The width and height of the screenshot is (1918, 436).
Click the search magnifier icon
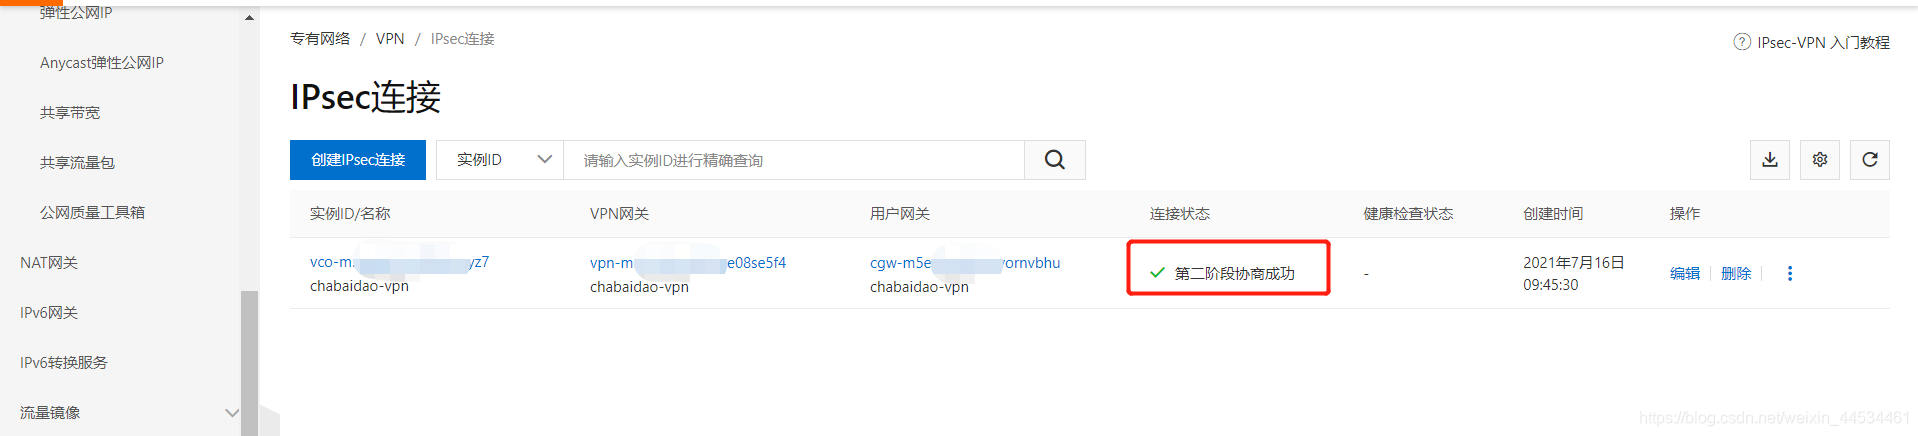coord(1054,160)
